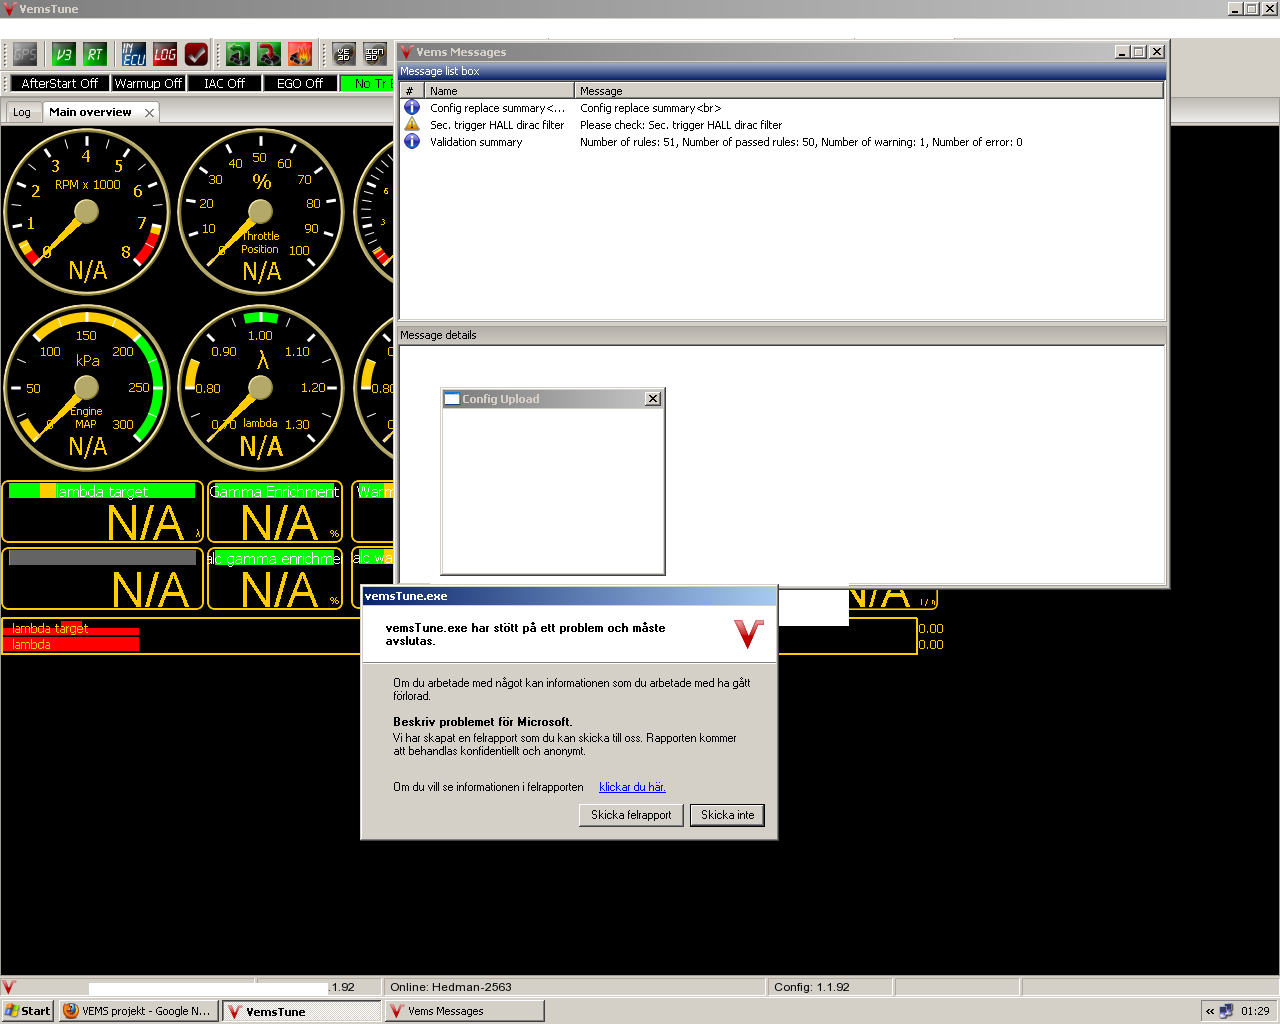Click the warning icon of Sec. trigger HALL row
The width and height of the screenshot is (1280, 1024).
pyautogui.click(x=411, y=124)
